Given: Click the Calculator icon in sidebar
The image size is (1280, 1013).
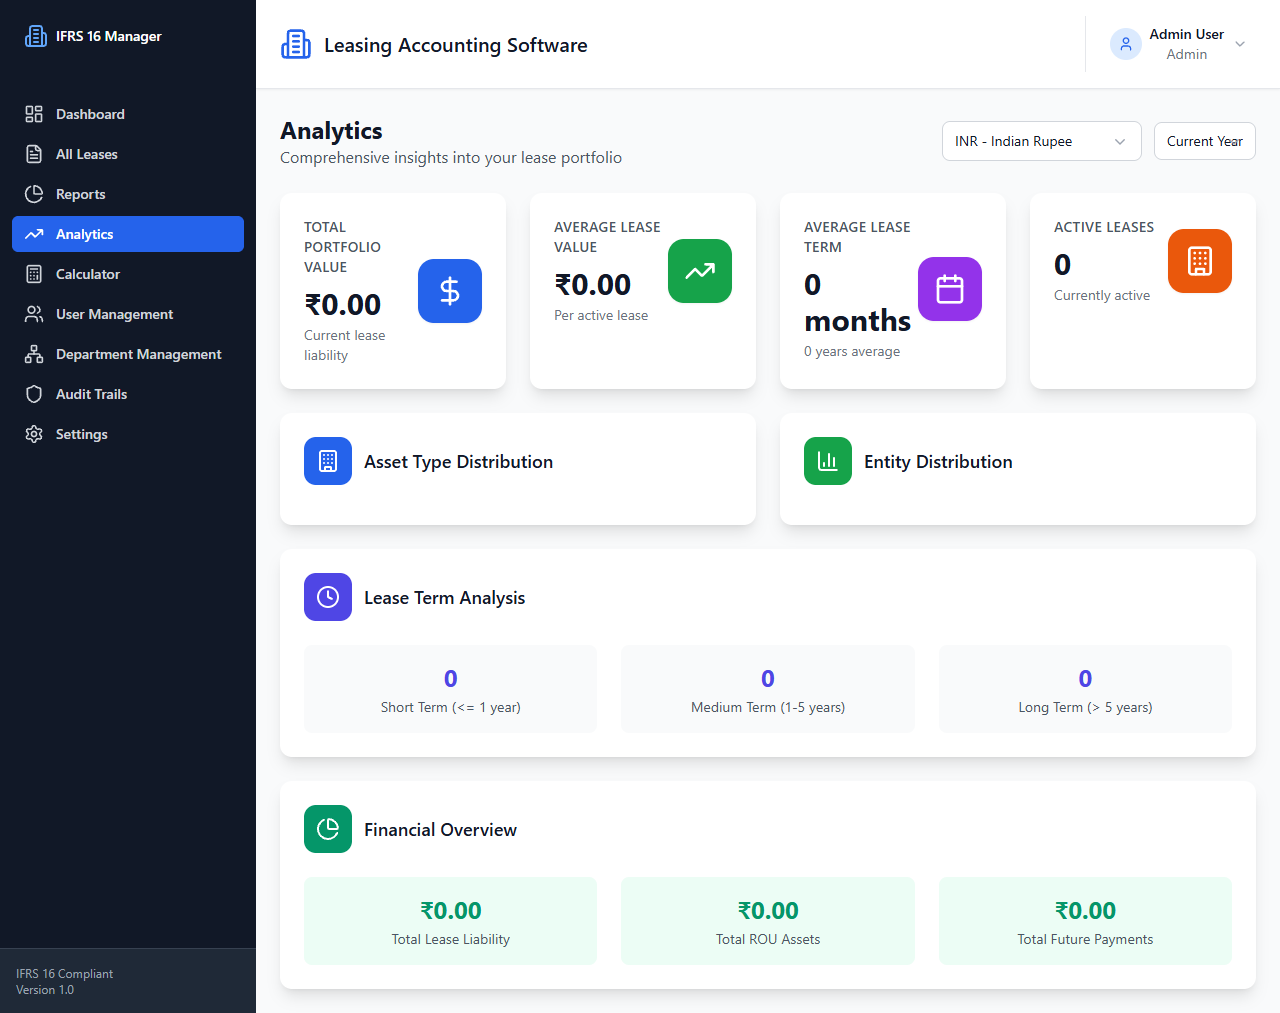Looking at the screenshot, I should tap(34, 274).
